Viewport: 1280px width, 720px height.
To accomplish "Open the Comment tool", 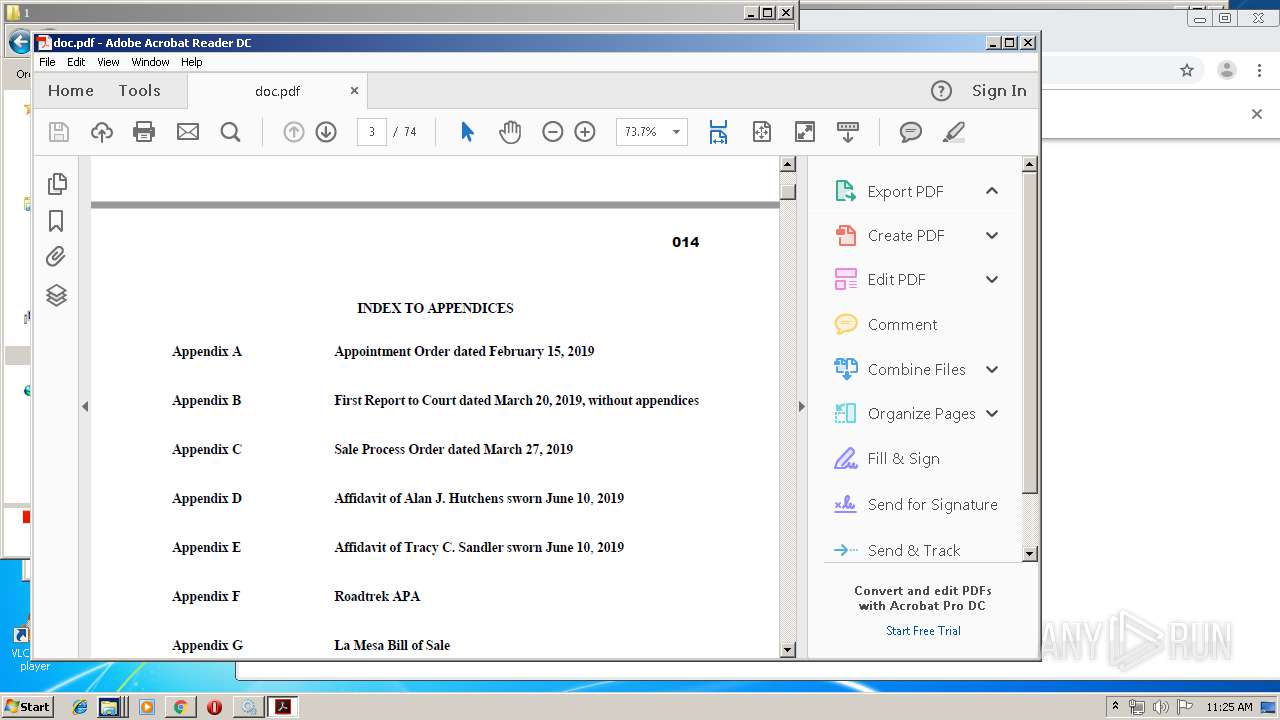I will pyautogui.click(x=902, y=324).
